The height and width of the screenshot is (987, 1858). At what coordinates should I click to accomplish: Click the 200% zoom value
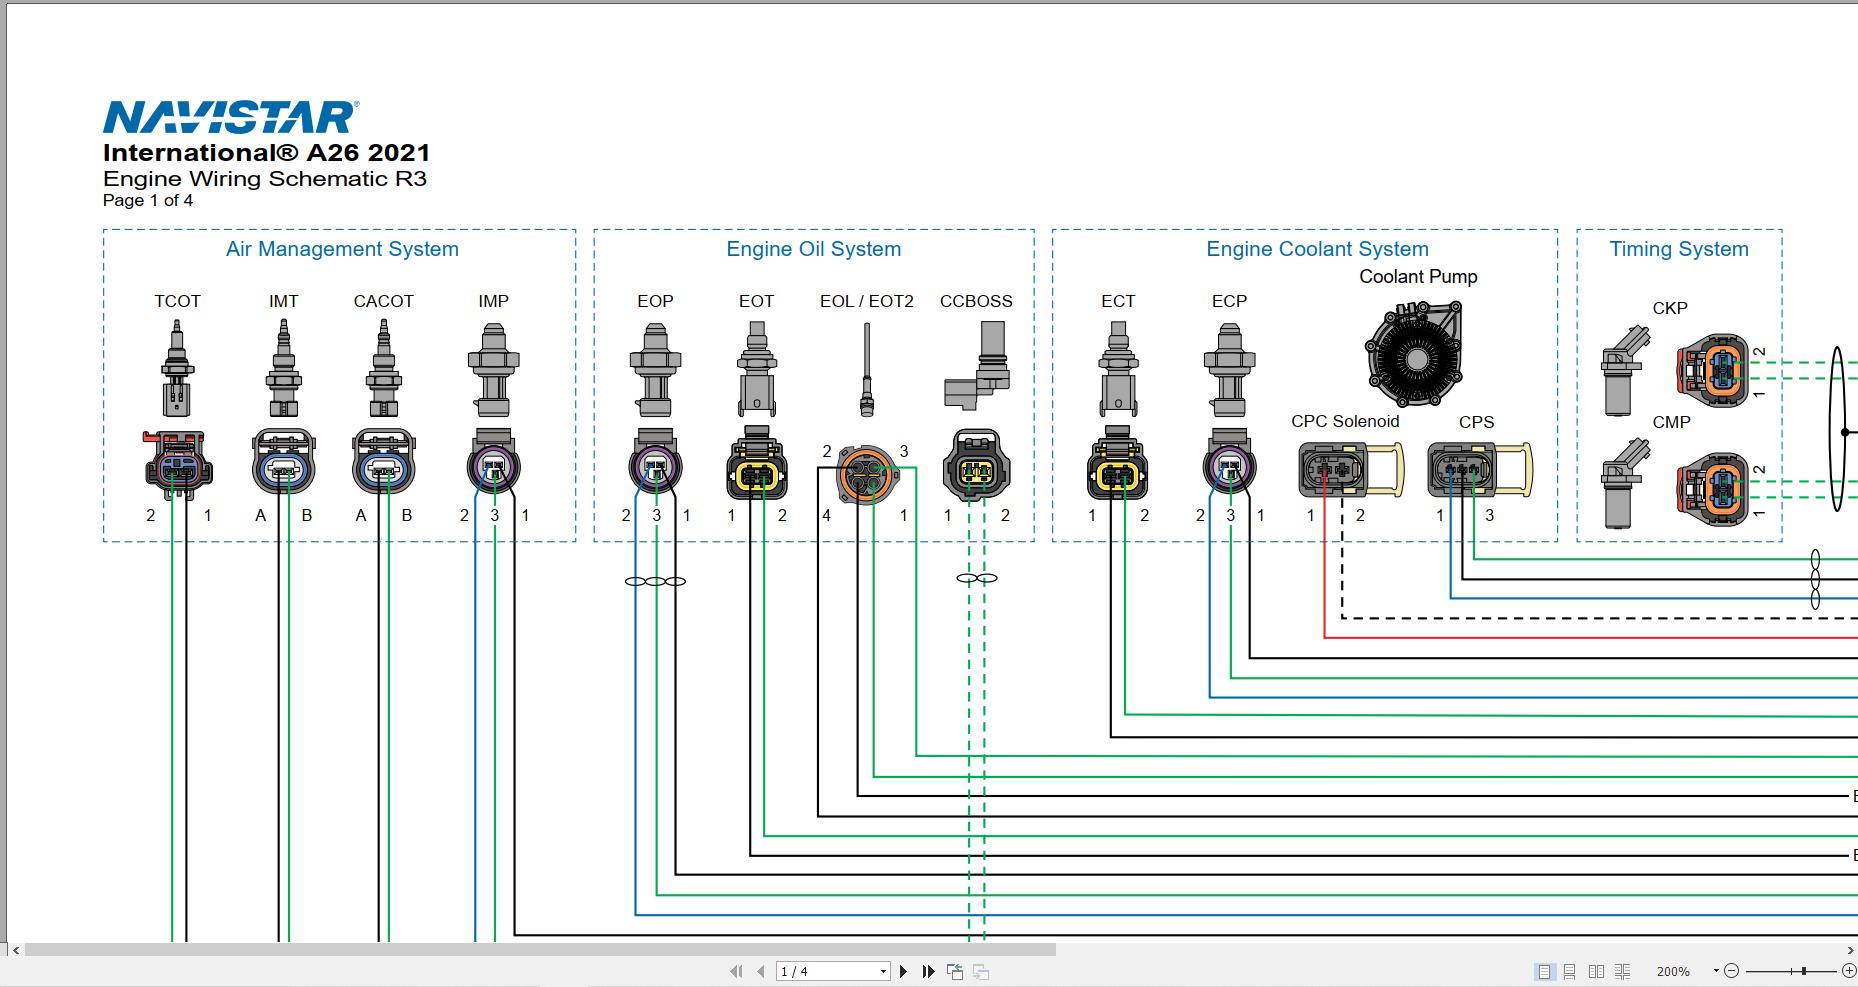click(1673, 971)
